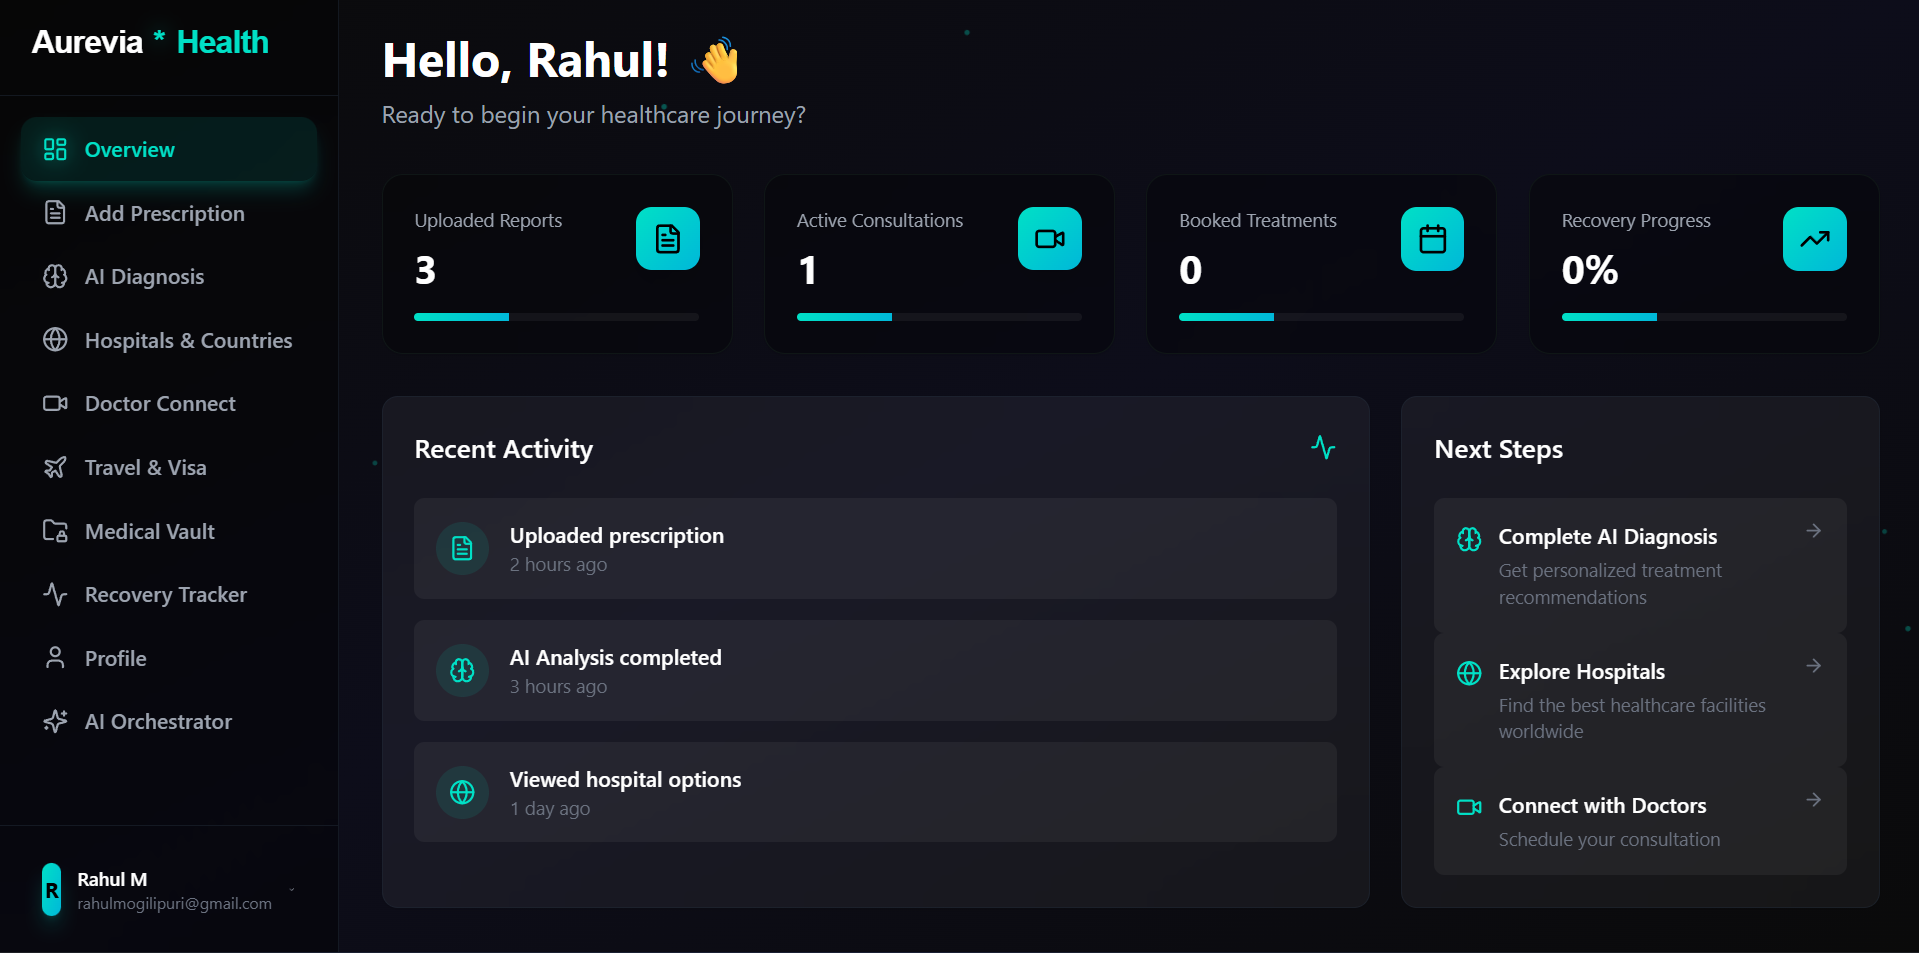Click the R user avatar
This screenshot has height=953, width=1919.
51,890
